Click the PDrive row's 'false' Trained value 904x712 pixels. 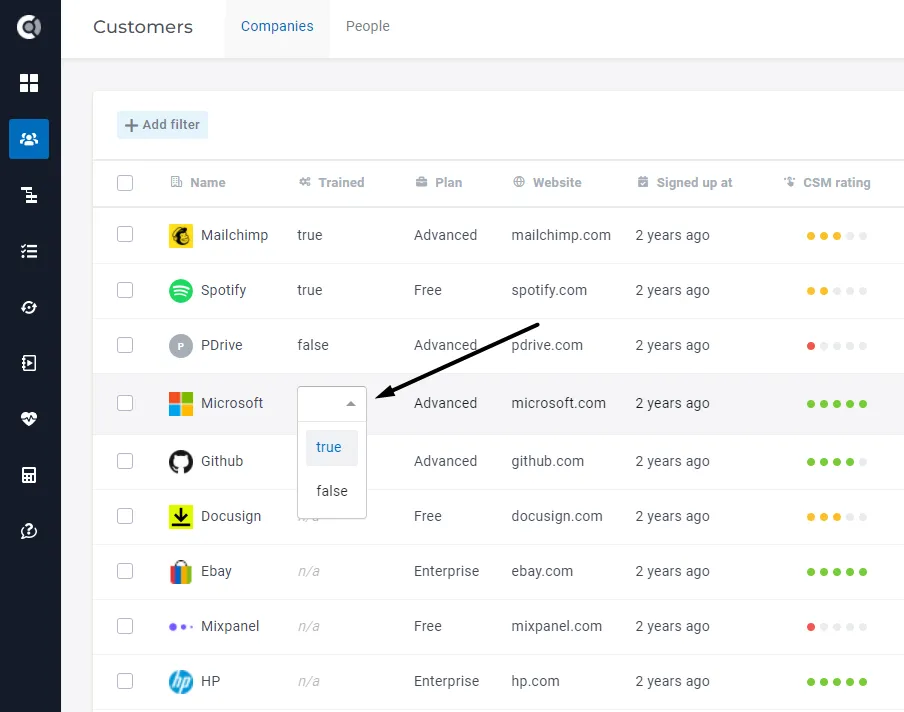(x=313, y=345)
